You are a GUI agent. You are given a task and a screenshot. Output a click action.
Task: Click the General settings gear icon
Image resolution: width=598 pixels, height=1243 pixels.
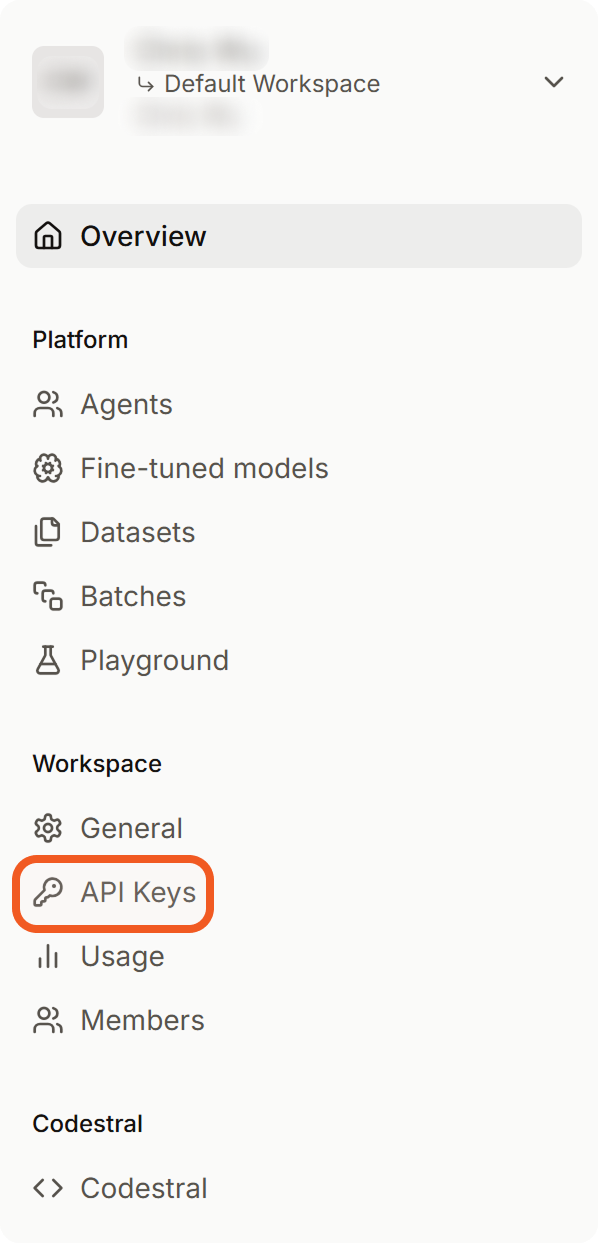tap(47, 828)
